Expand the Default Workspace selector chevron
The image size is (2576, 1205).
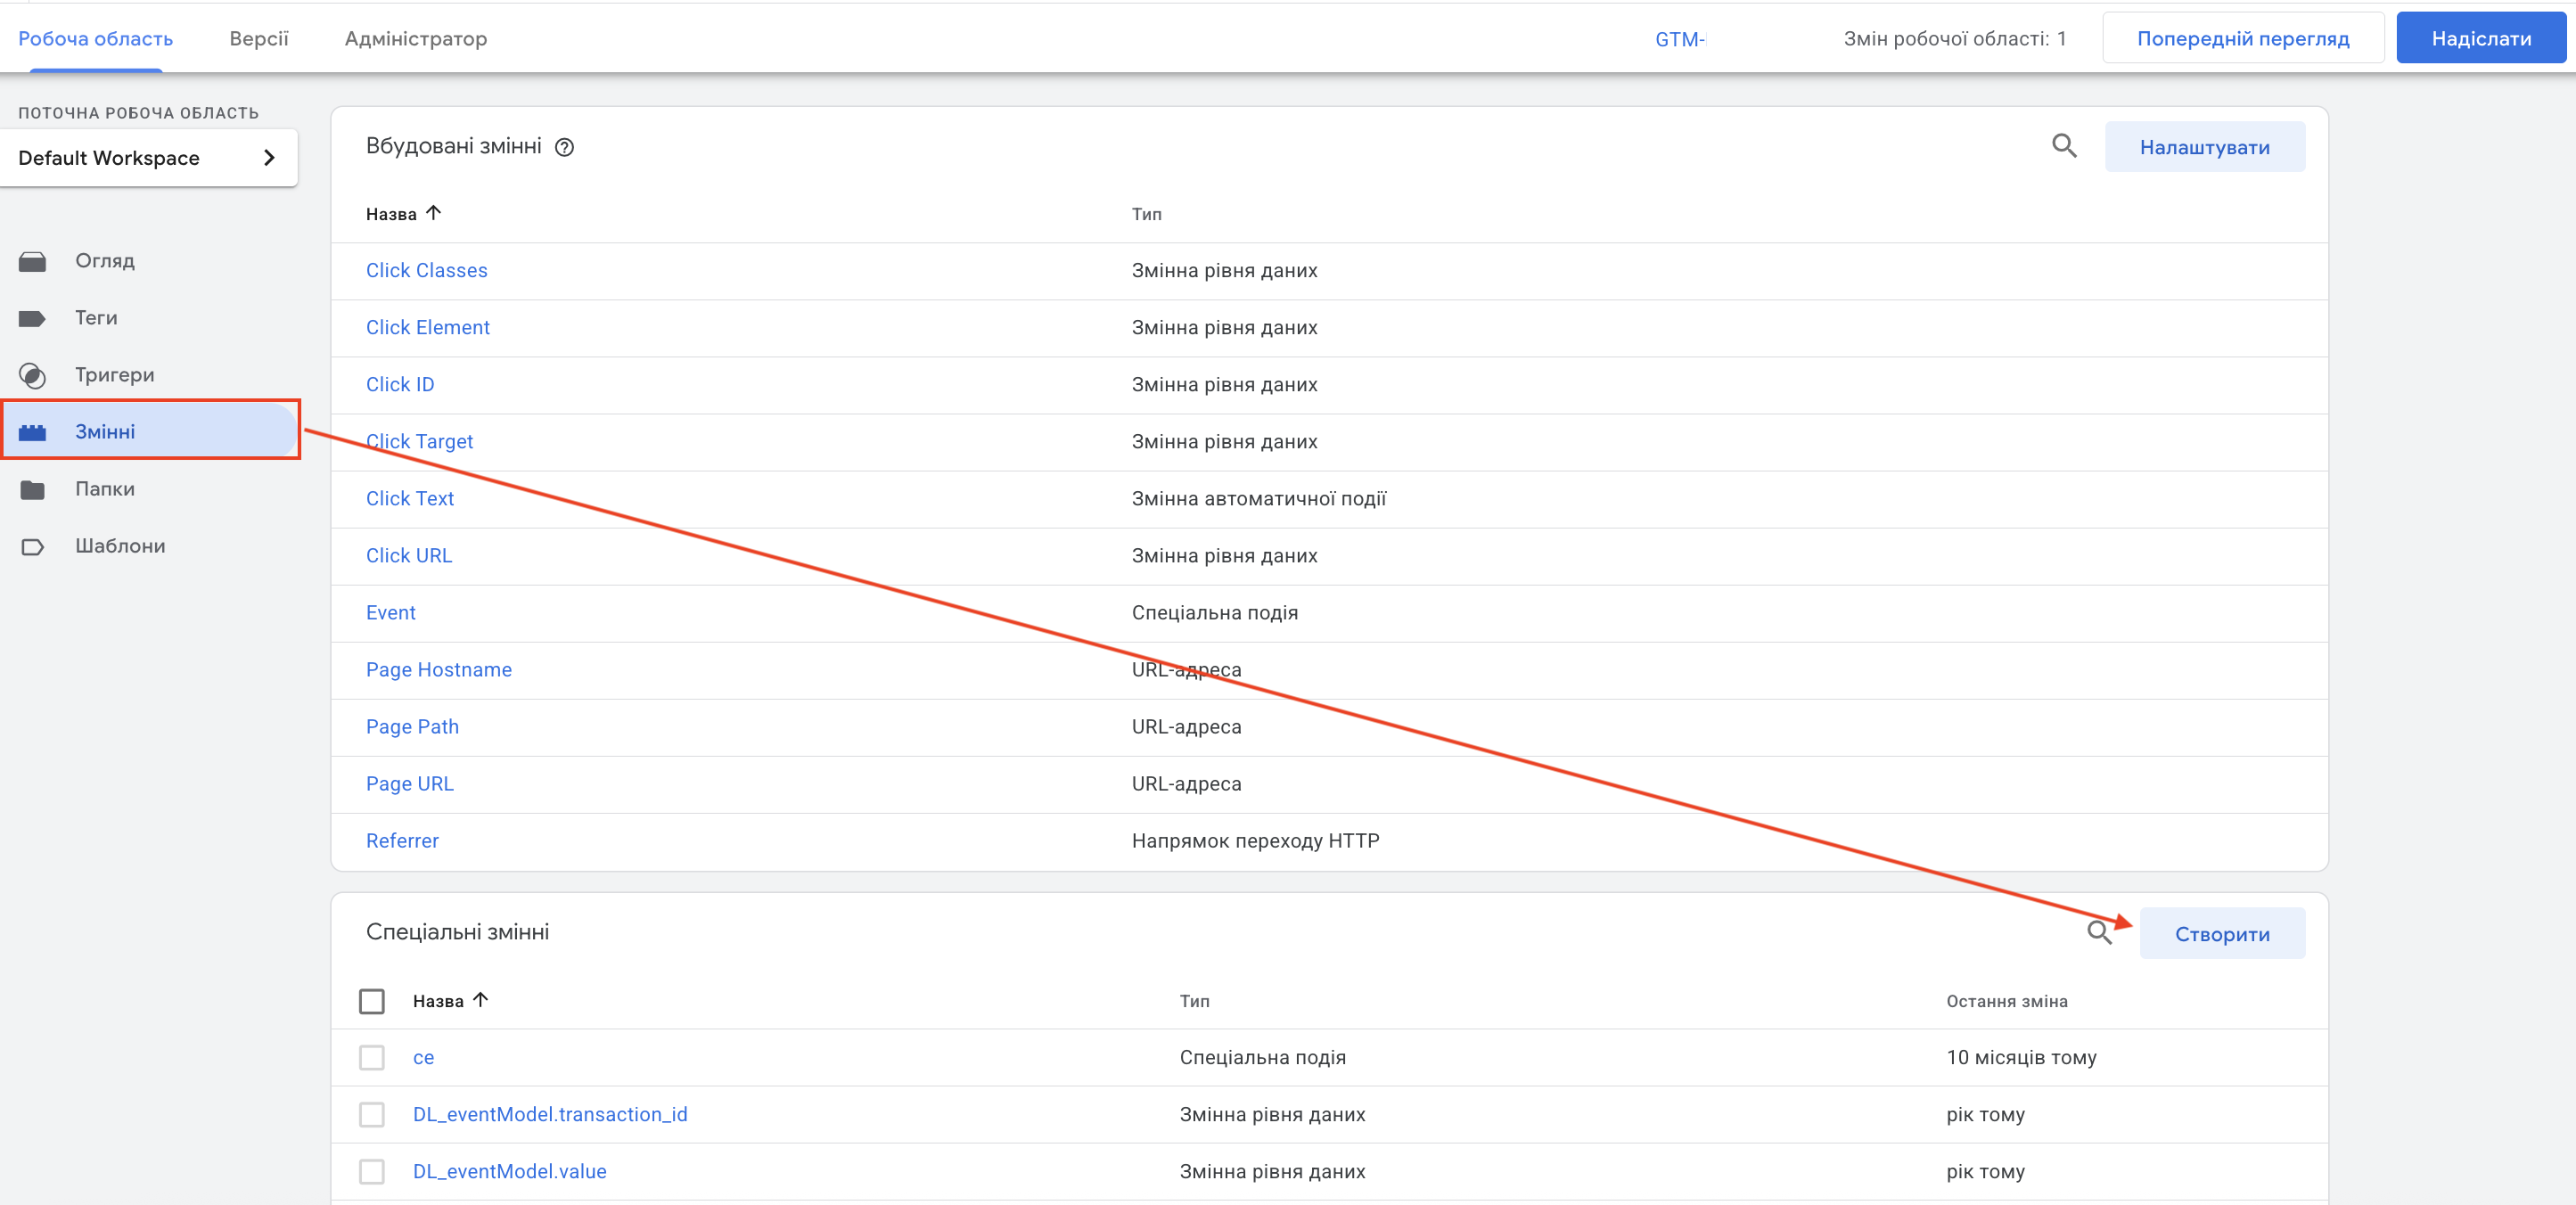[x=268, y=157]
